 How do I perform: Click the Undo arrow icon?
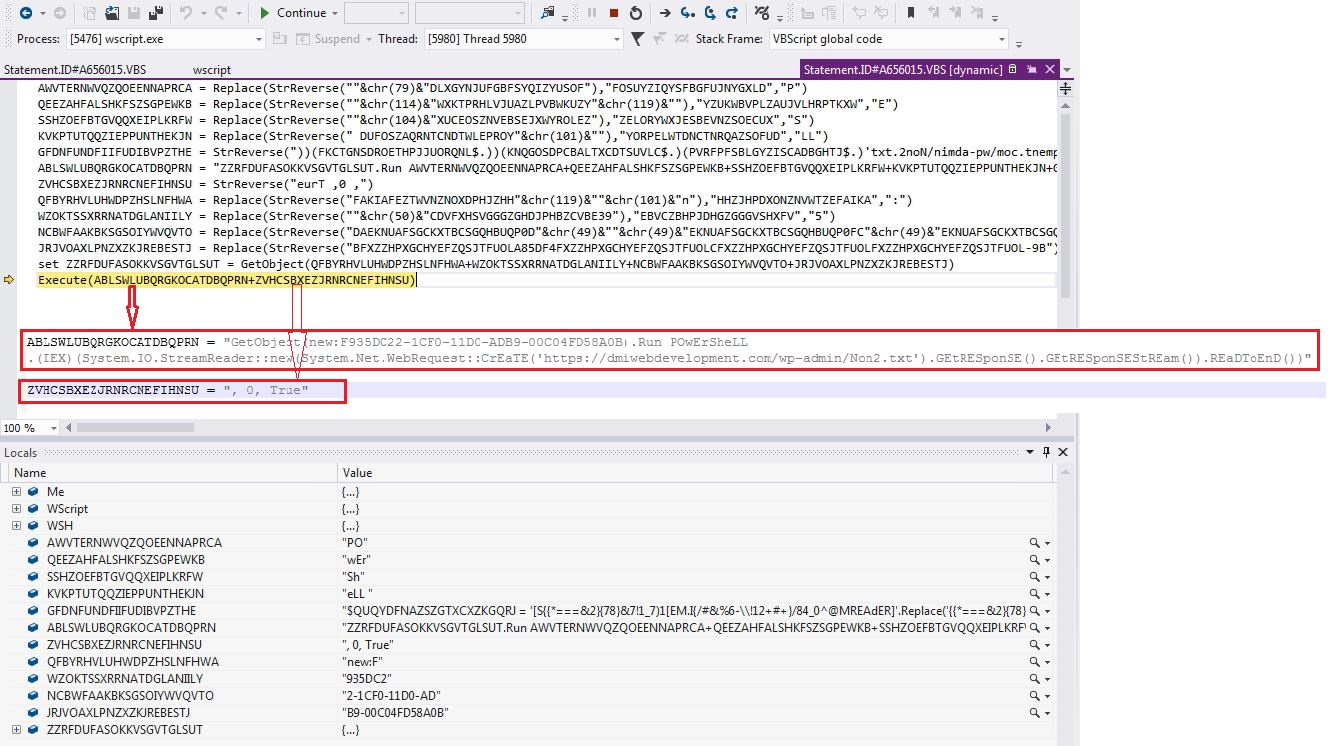[x=187, y=13]
